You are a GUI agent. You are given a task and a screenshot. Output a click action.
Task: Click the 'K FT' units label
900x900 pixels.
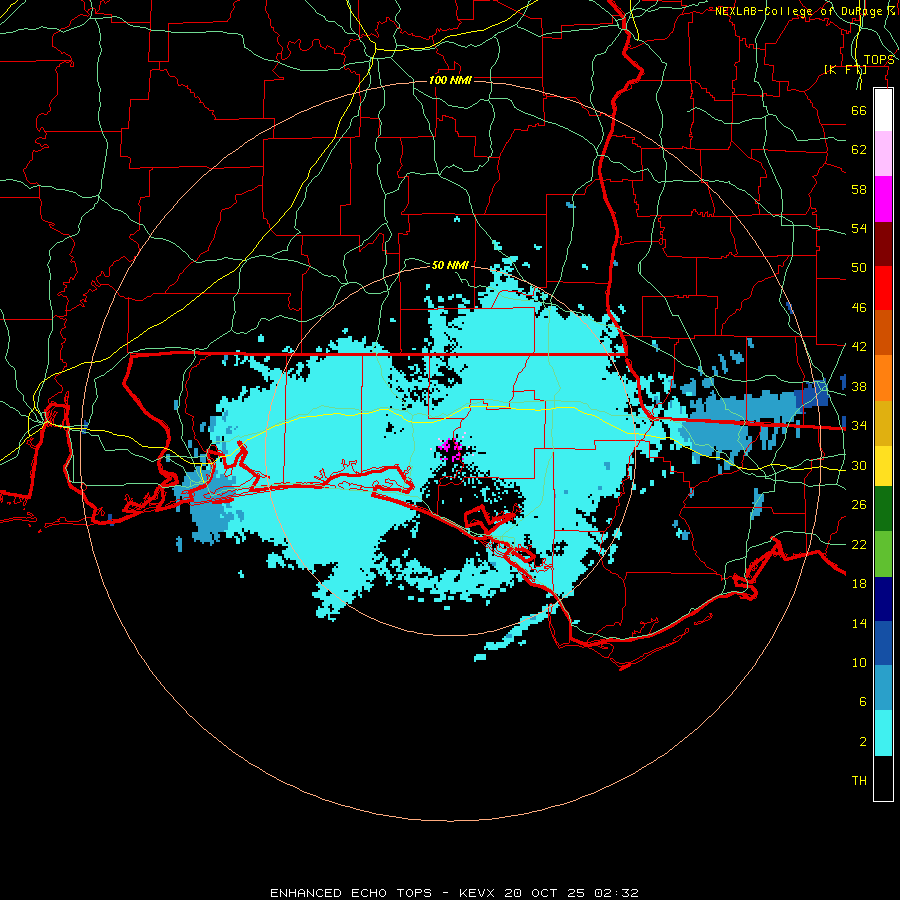[845, 69]
